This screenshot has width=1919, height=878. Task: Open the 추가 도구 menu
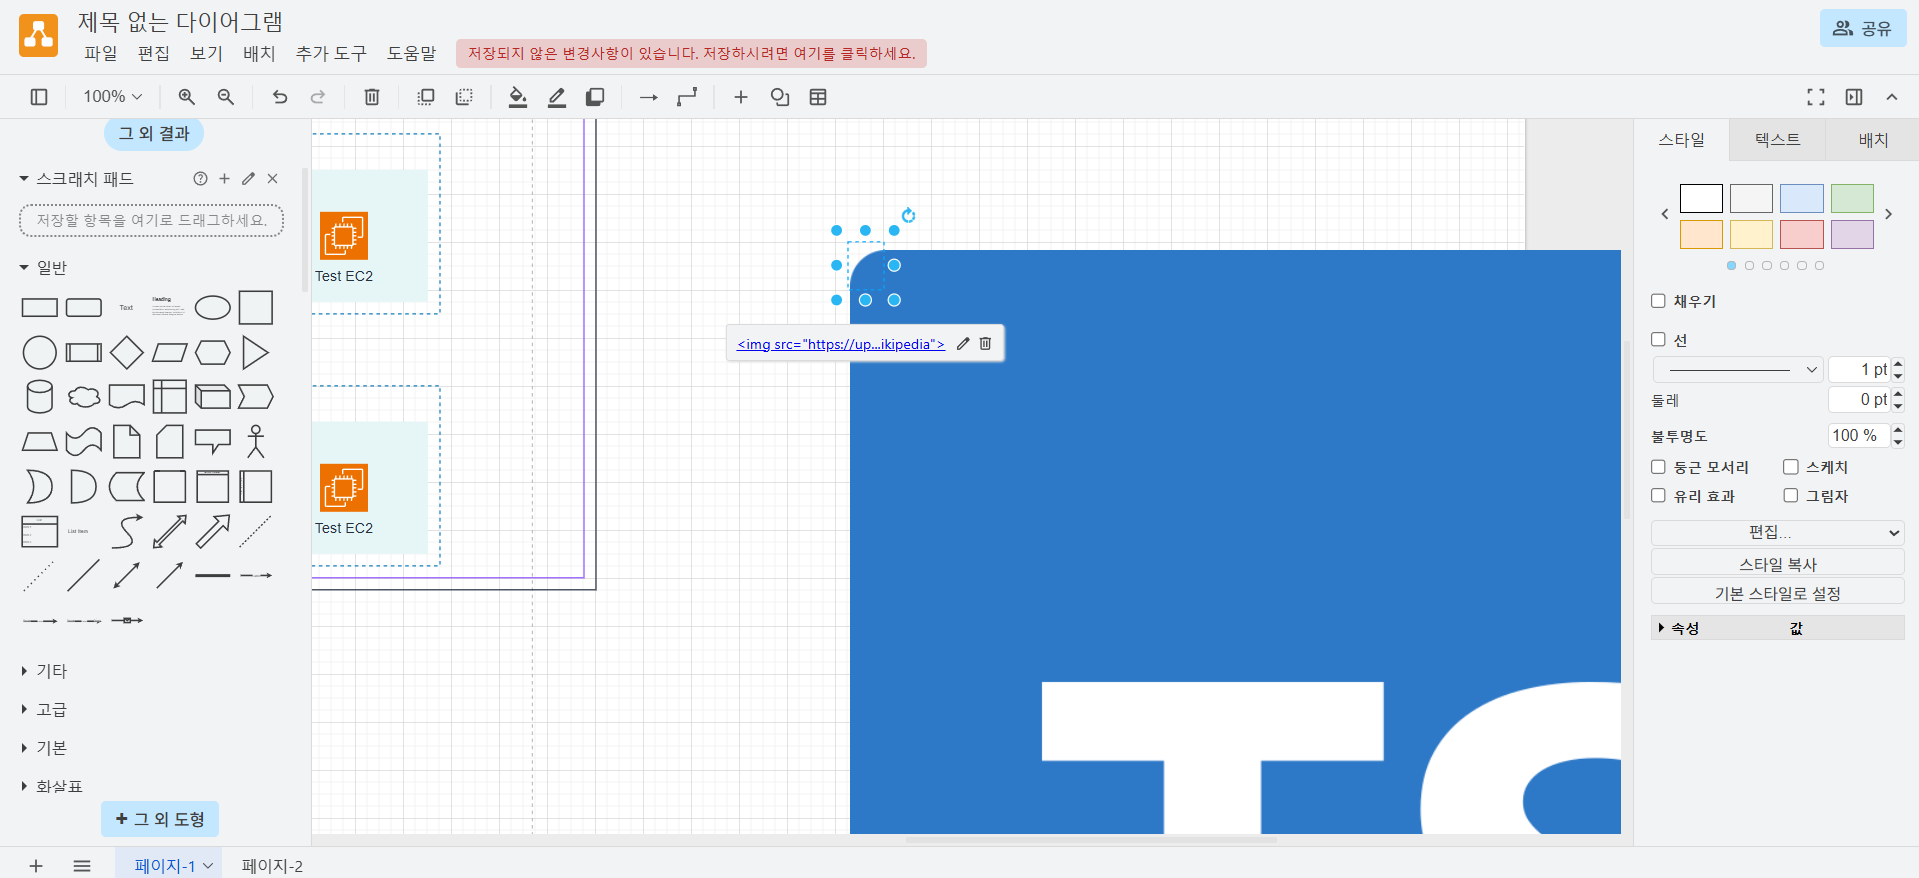[331, 53]
